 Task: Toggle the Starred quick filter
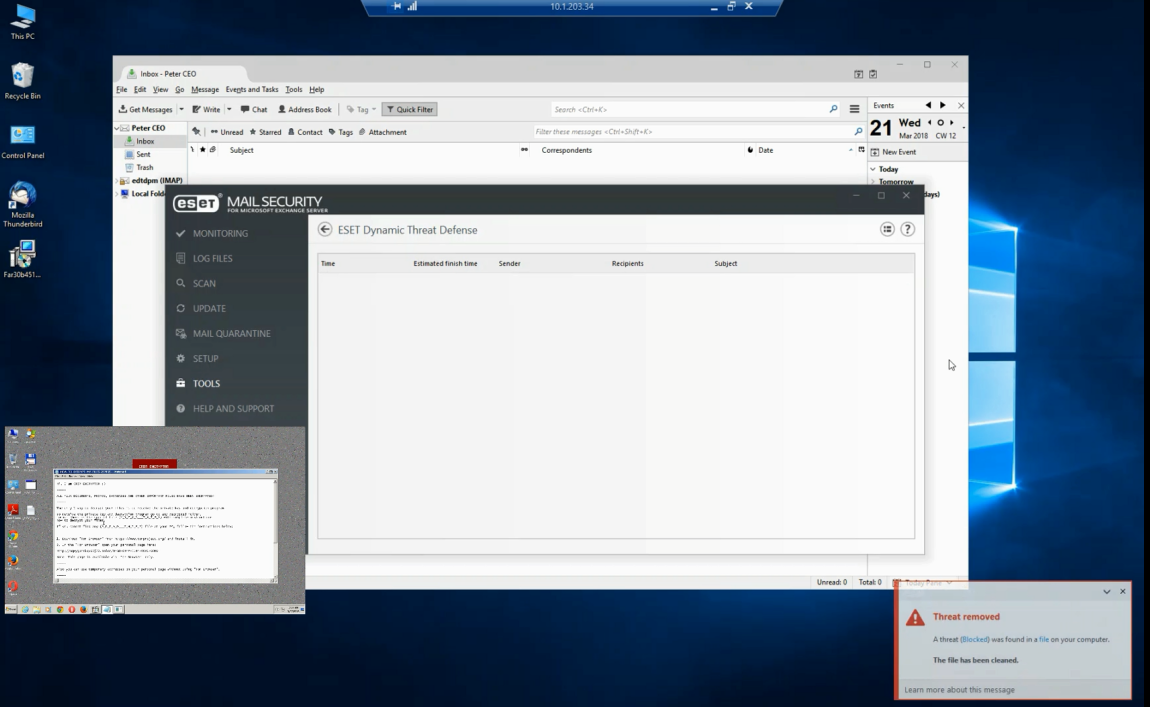[x=265, y=132]
